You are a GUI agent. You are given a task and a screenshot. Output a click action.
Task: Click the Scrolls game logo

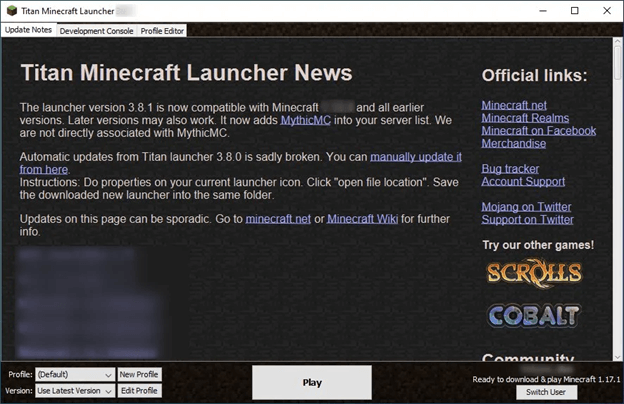click(534, 273)
